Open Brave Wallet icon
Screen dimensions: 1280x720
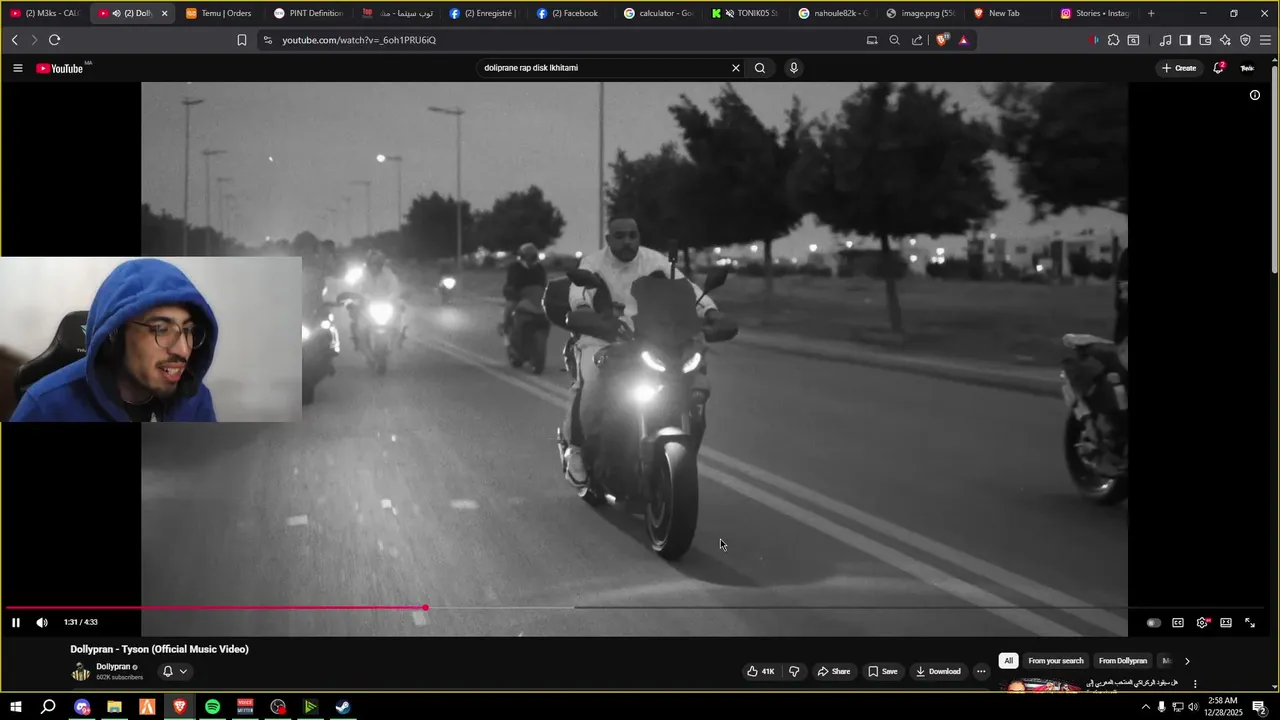(1205, 40)
